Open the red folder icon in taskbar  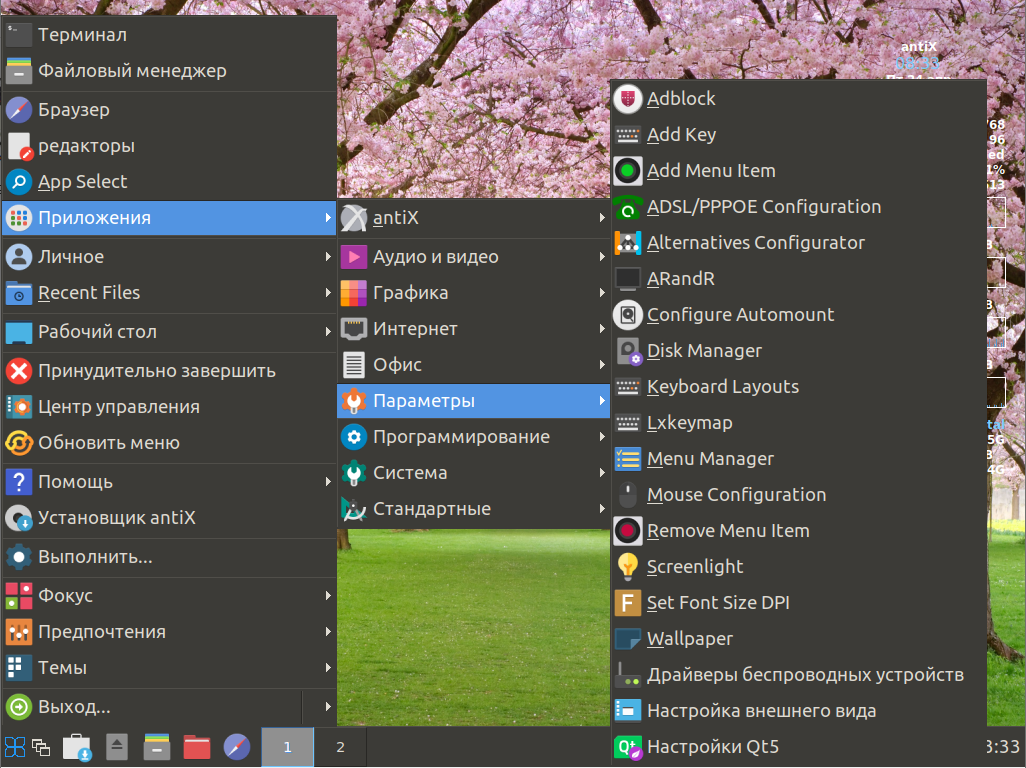196,747
